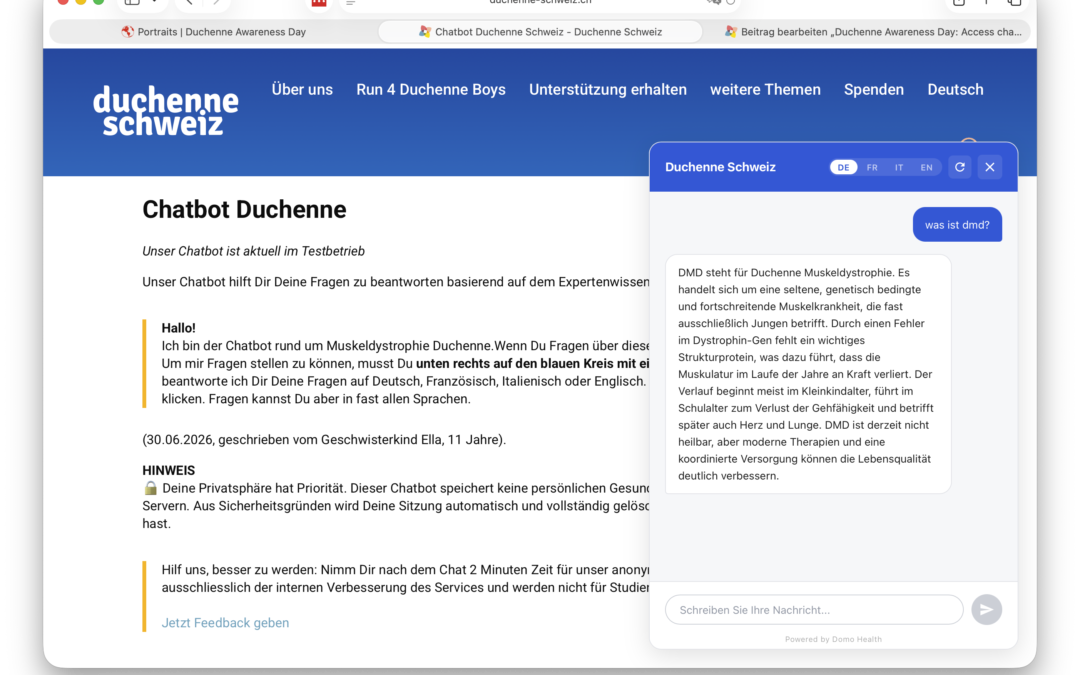Viewport: 1080px width, 675px height.
Task: Click the Powered by Domo Health text
Action: coord(833,639)
